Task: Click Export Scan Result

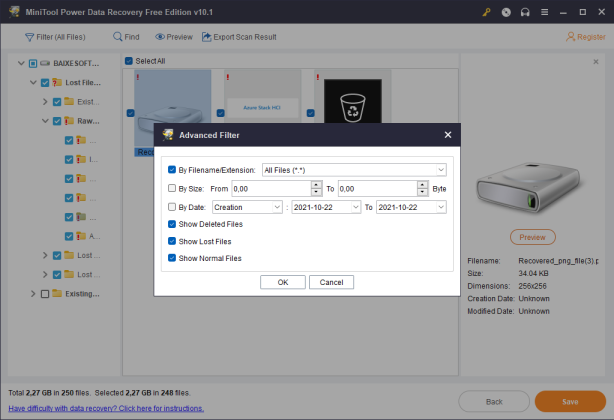Action: 239,37
